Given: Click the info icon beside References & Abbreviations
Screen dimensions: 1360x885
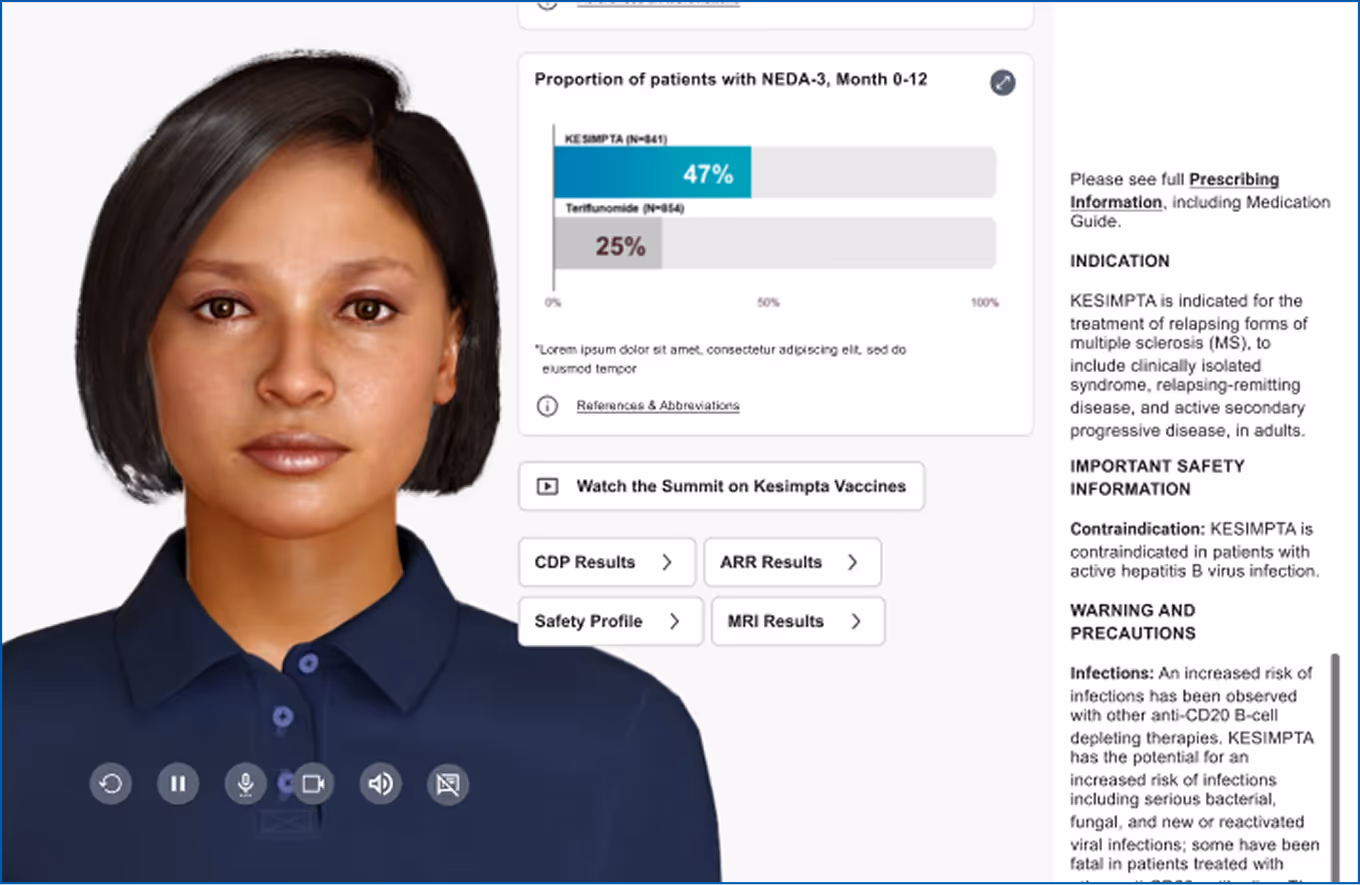Looking at the screenshot, I should 547,406.
